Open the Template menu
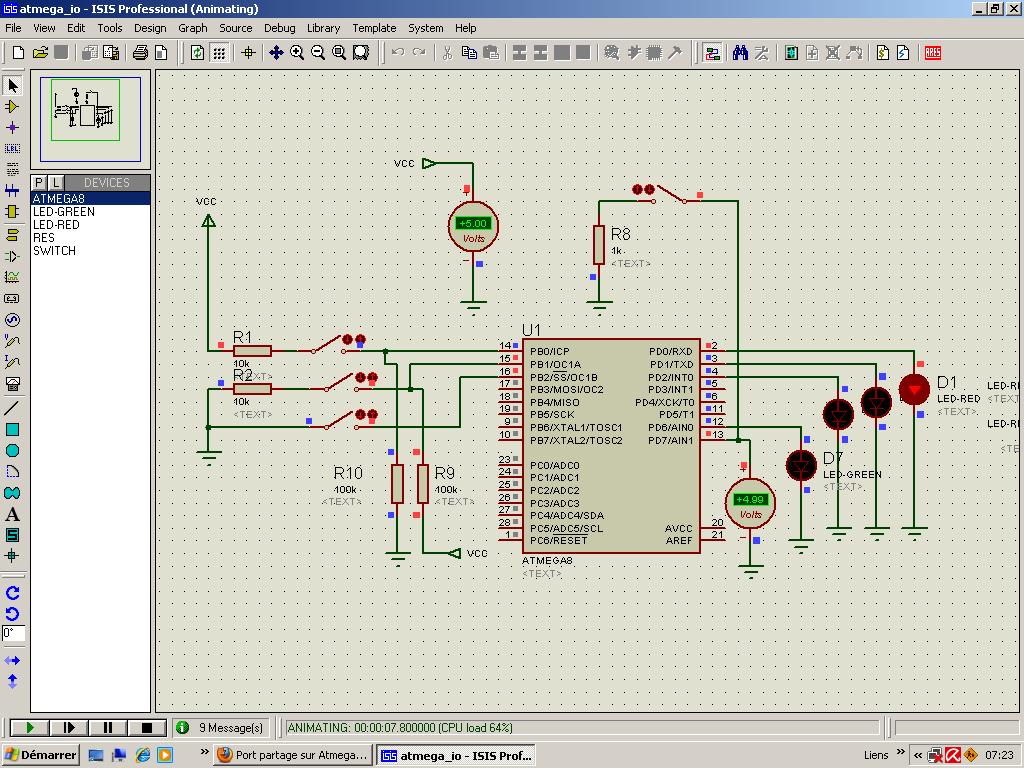Image resolution: width=1024 pixels, height=768 pixels. [x=373, y=28]
